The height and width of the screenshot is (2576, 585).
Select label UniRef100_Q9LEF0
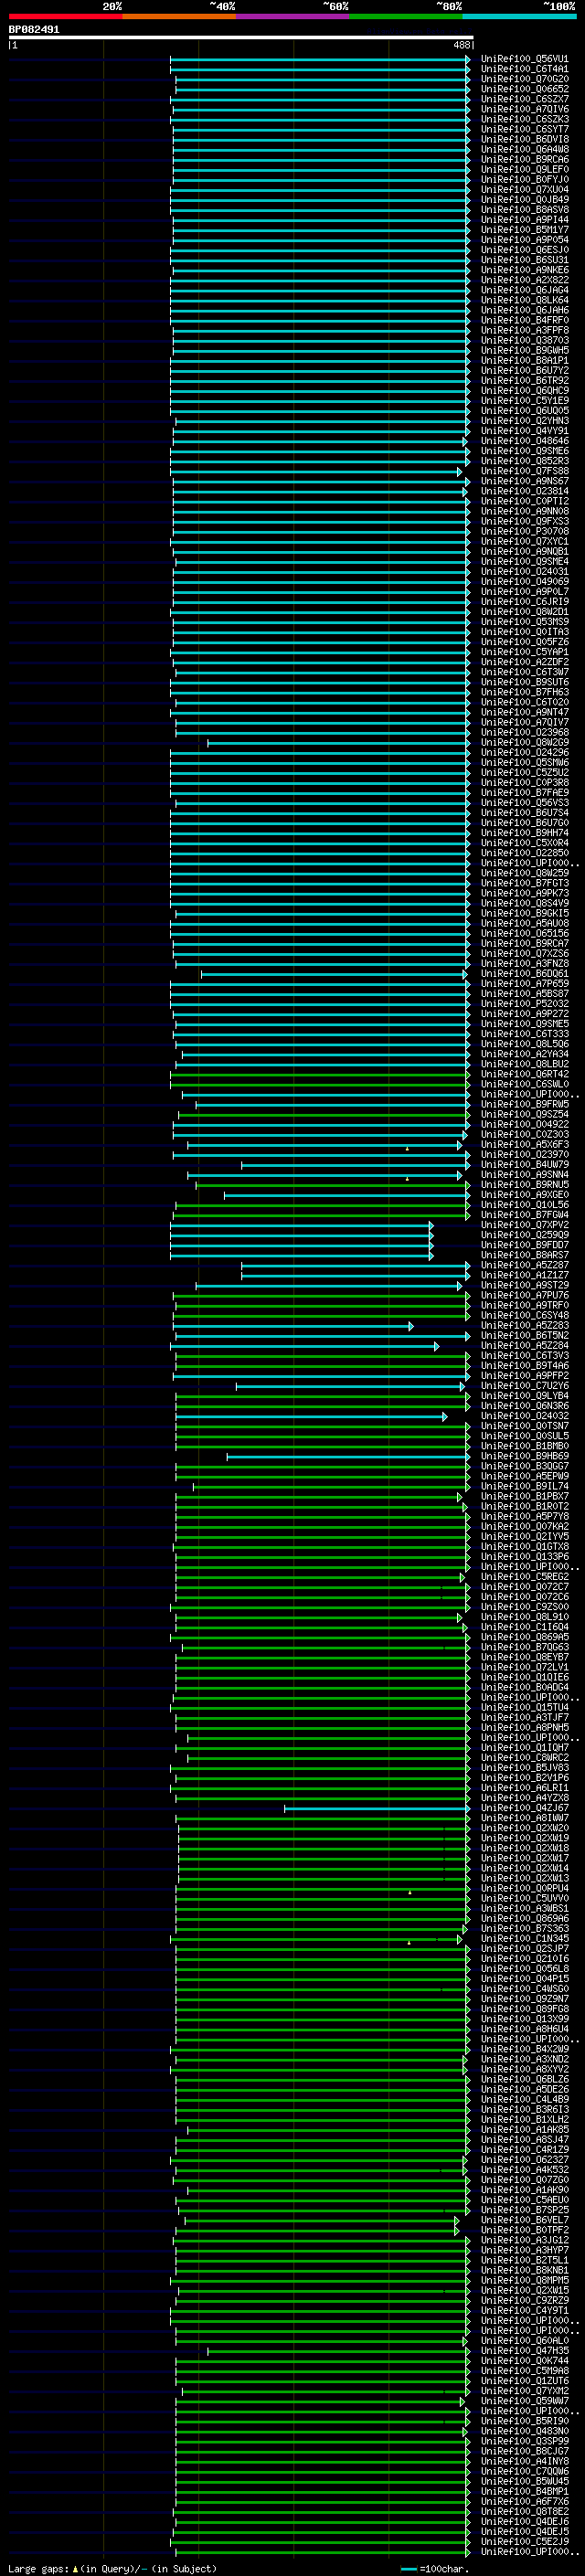(x=524, y=169)
